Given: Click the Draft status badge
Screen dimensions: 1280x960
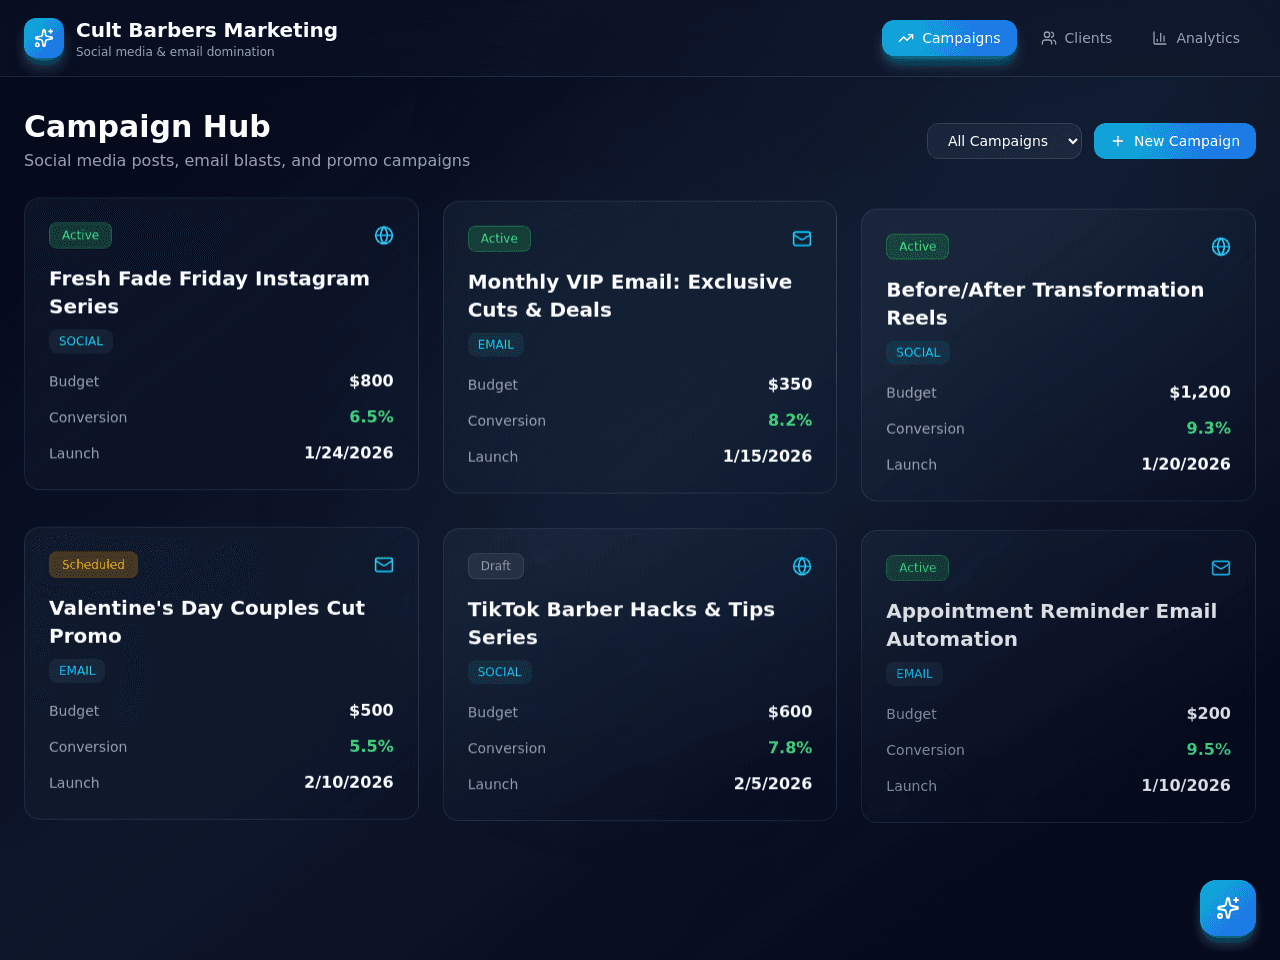Looking at the screenshot, I should [495, 566].
